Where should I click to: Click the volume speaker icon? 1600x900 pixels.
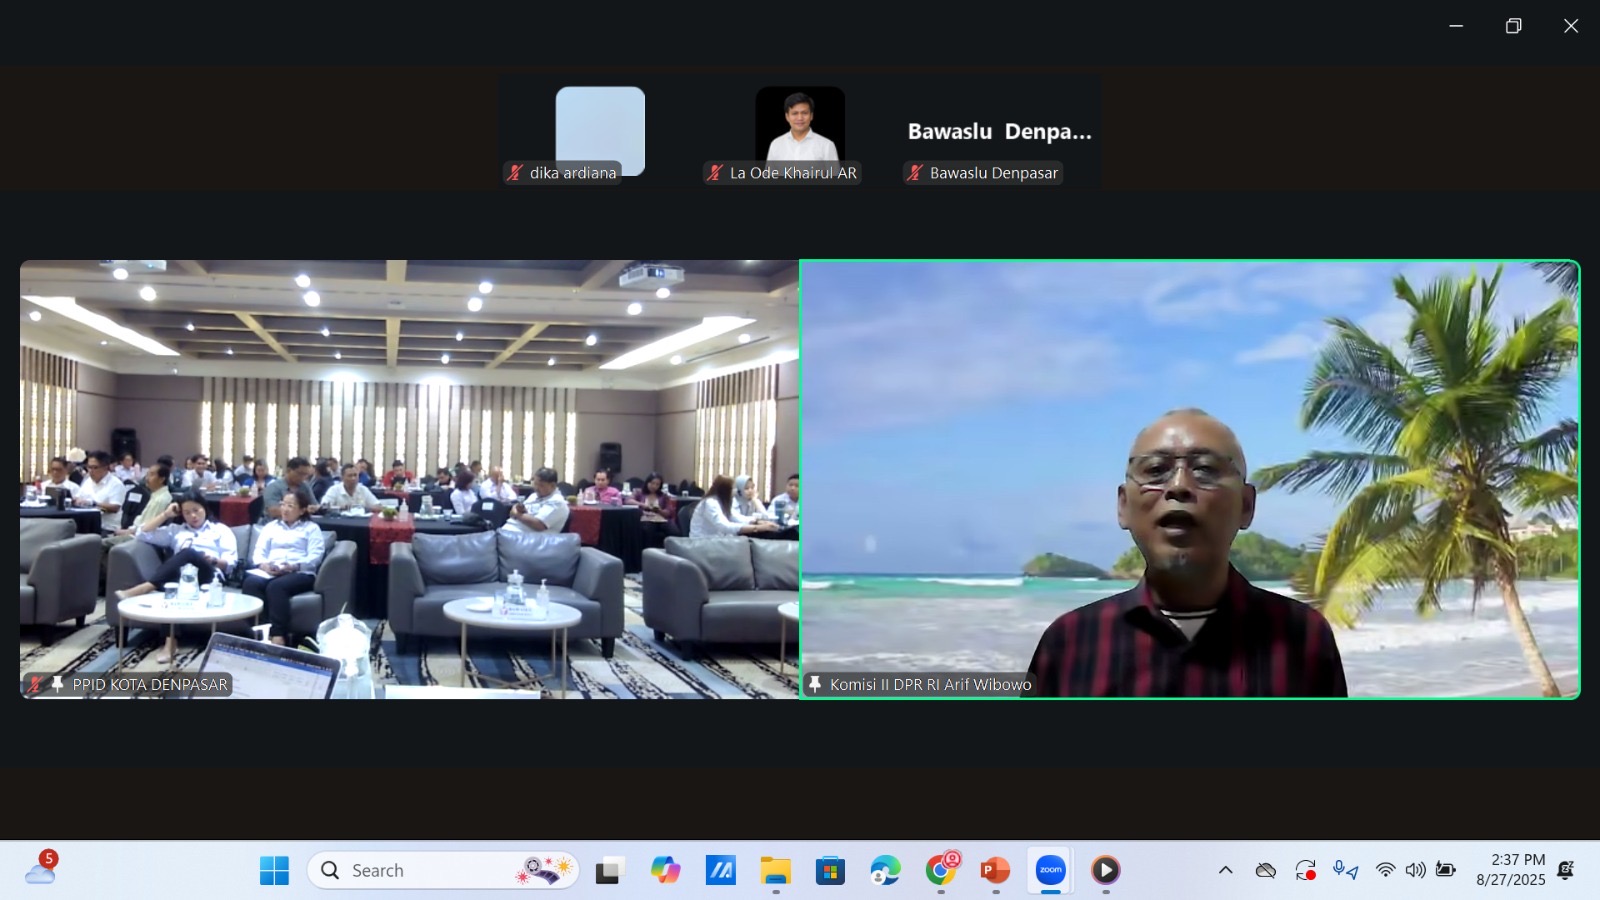tap(1415, 870)
